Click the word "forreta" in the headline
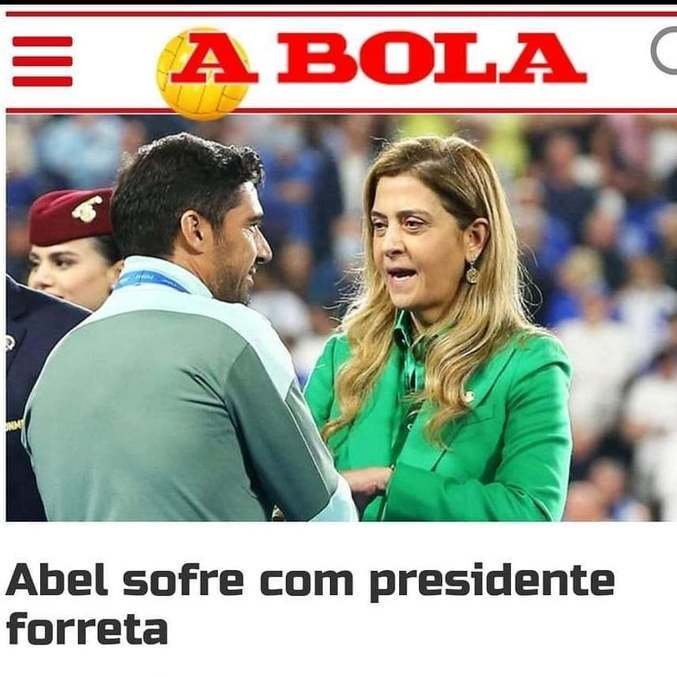The width and height of the screenshot is (677, 677). (87, 627)
